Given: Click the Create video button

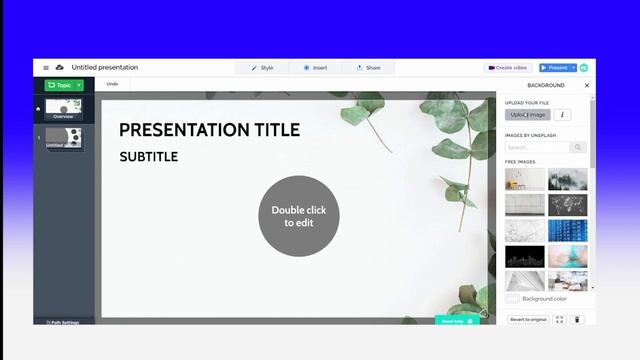Looking at the screenshot, I should (508, 68).
